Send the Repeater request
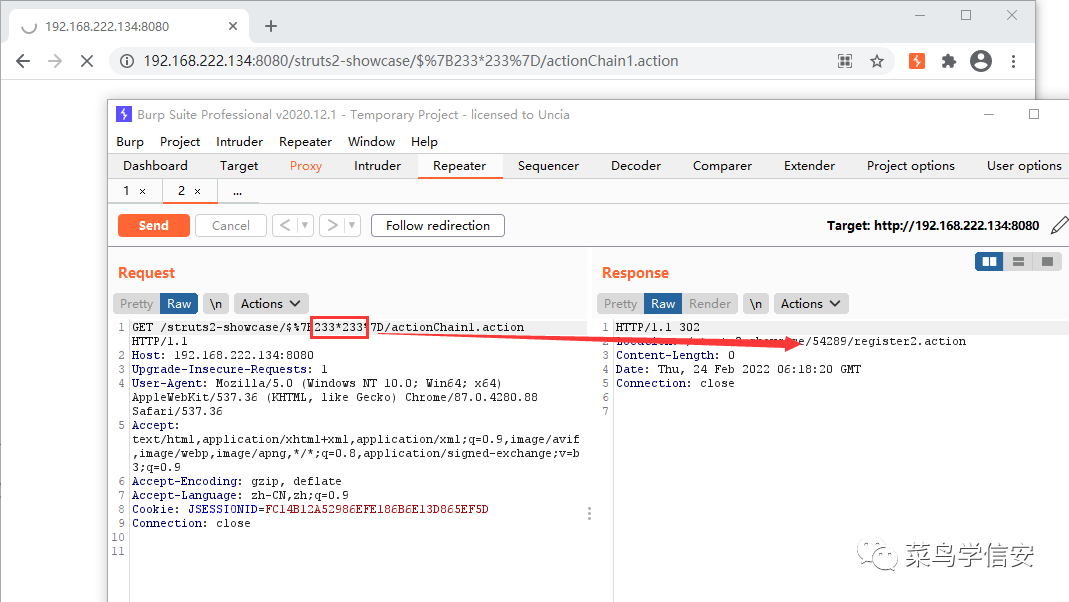This screenshot has height=602, width=1069. click(x=153, y=226)
